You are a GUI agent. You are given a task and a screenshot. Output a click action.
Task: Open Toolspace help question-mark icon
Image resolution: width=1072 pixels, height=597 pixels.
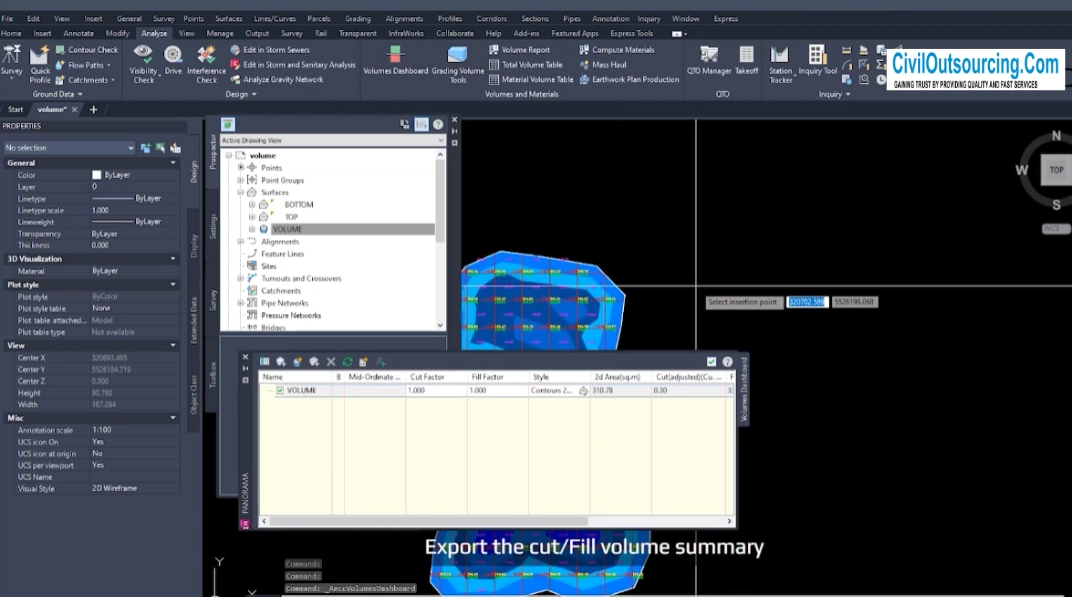click(x=438, y=124)
